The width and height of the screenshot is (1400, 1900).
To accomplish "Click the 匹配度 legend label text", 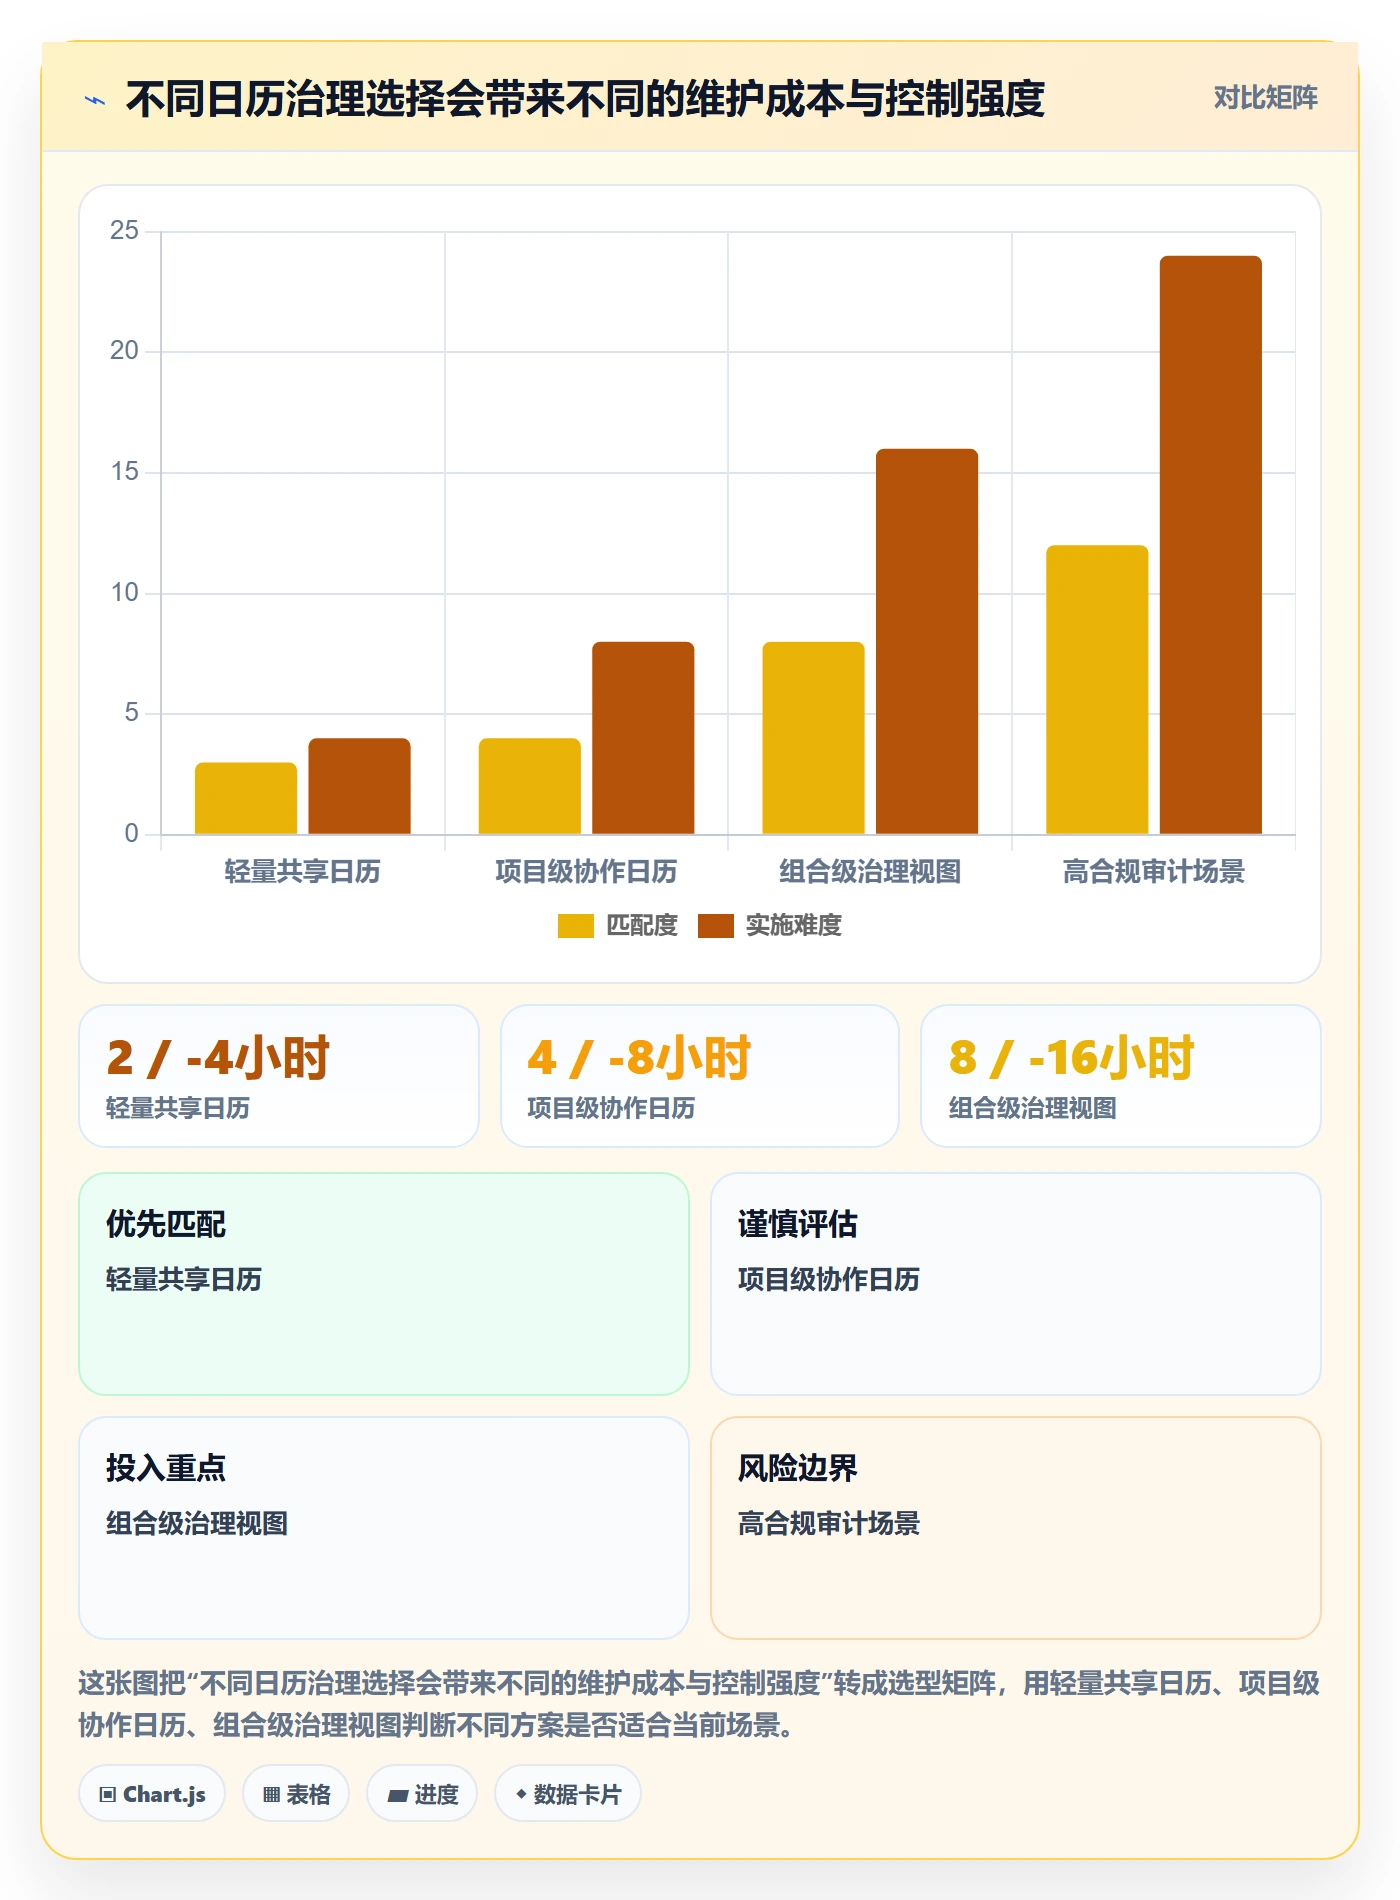I will (x=642, y=926).
